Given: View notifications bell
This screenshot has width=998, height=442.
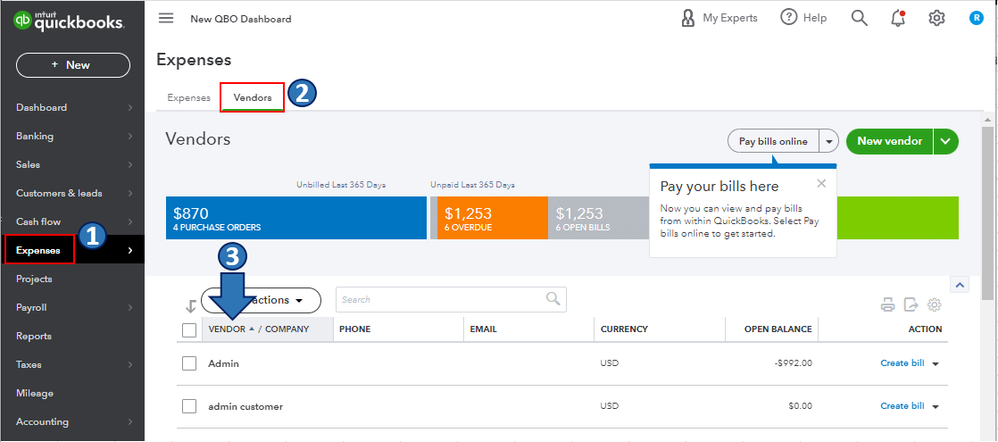Looking at the screenshot, I should (898, 18).
